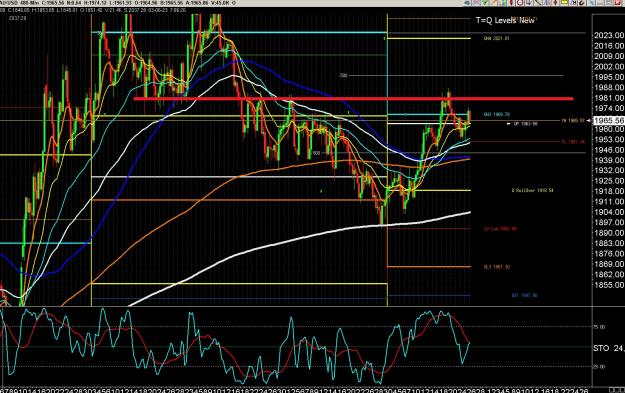Click the STO indicator value label
The image size is (625, 393).
point(609,348)
